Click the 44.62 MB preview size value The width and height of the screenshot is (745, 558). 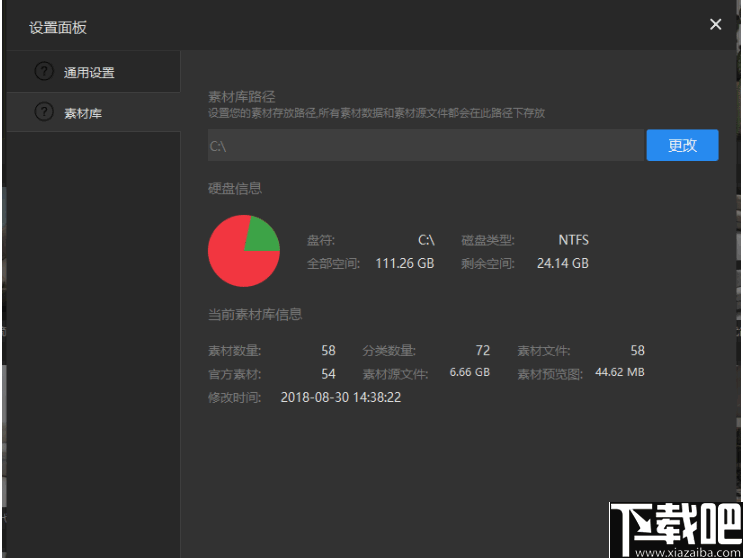tap(620, 372)
